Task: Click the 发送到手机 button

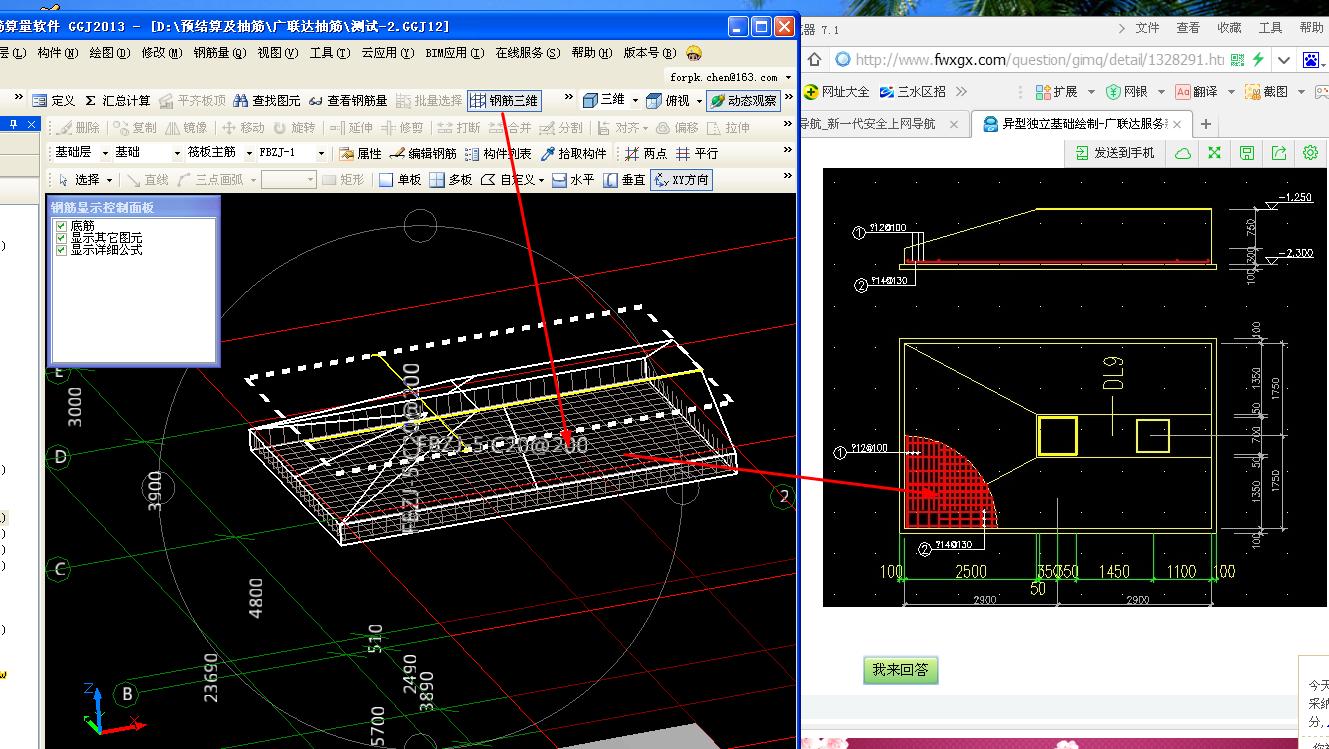Action: pyautogui.click(x=1115, y=153)
